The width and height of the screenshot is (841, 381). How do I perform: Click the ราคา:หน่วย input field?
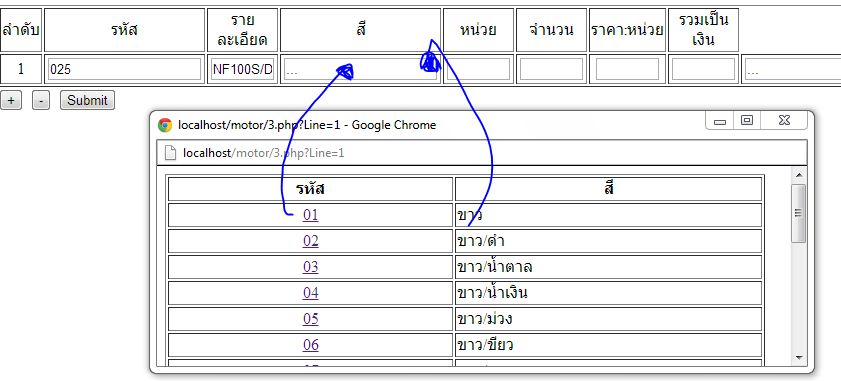point(628,69)
